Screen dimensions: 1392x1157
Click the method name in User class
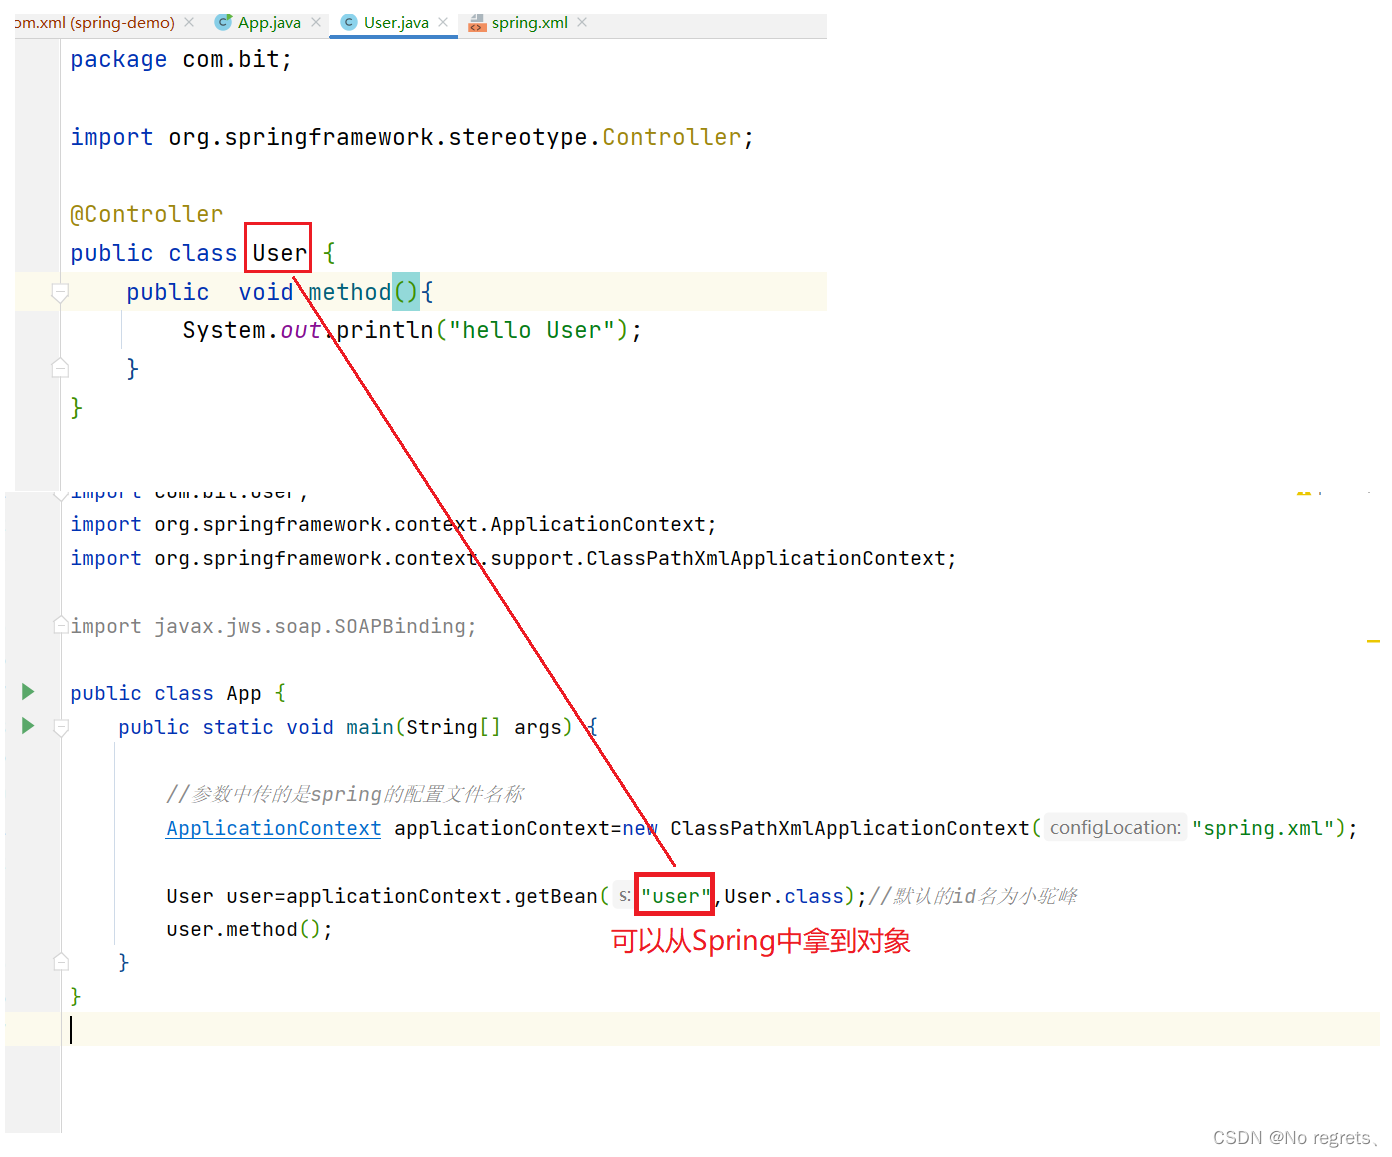[x=349, y=292]
